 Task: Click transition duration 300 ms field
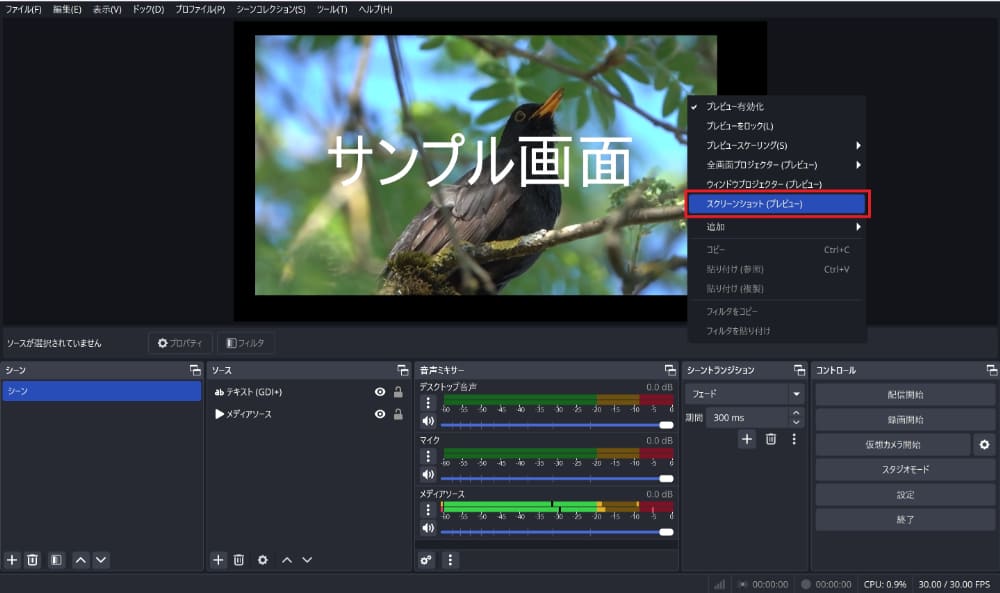tap(747, 418)
